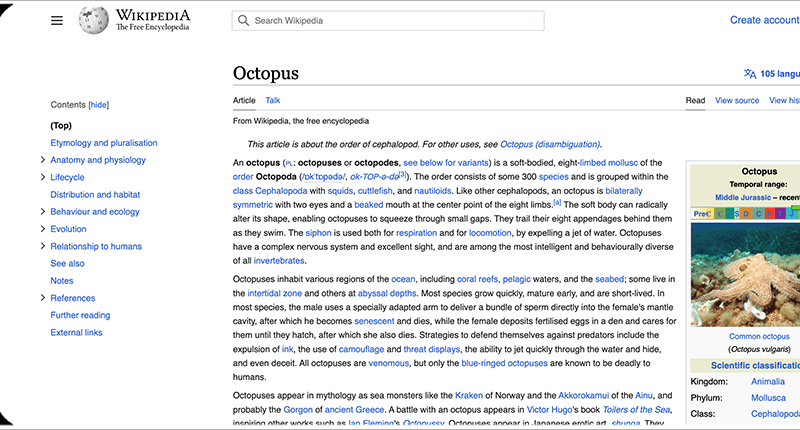The width and height of the screenshot is (800, 430).
Task: Select the Read tab
Action: pos(695,100)
